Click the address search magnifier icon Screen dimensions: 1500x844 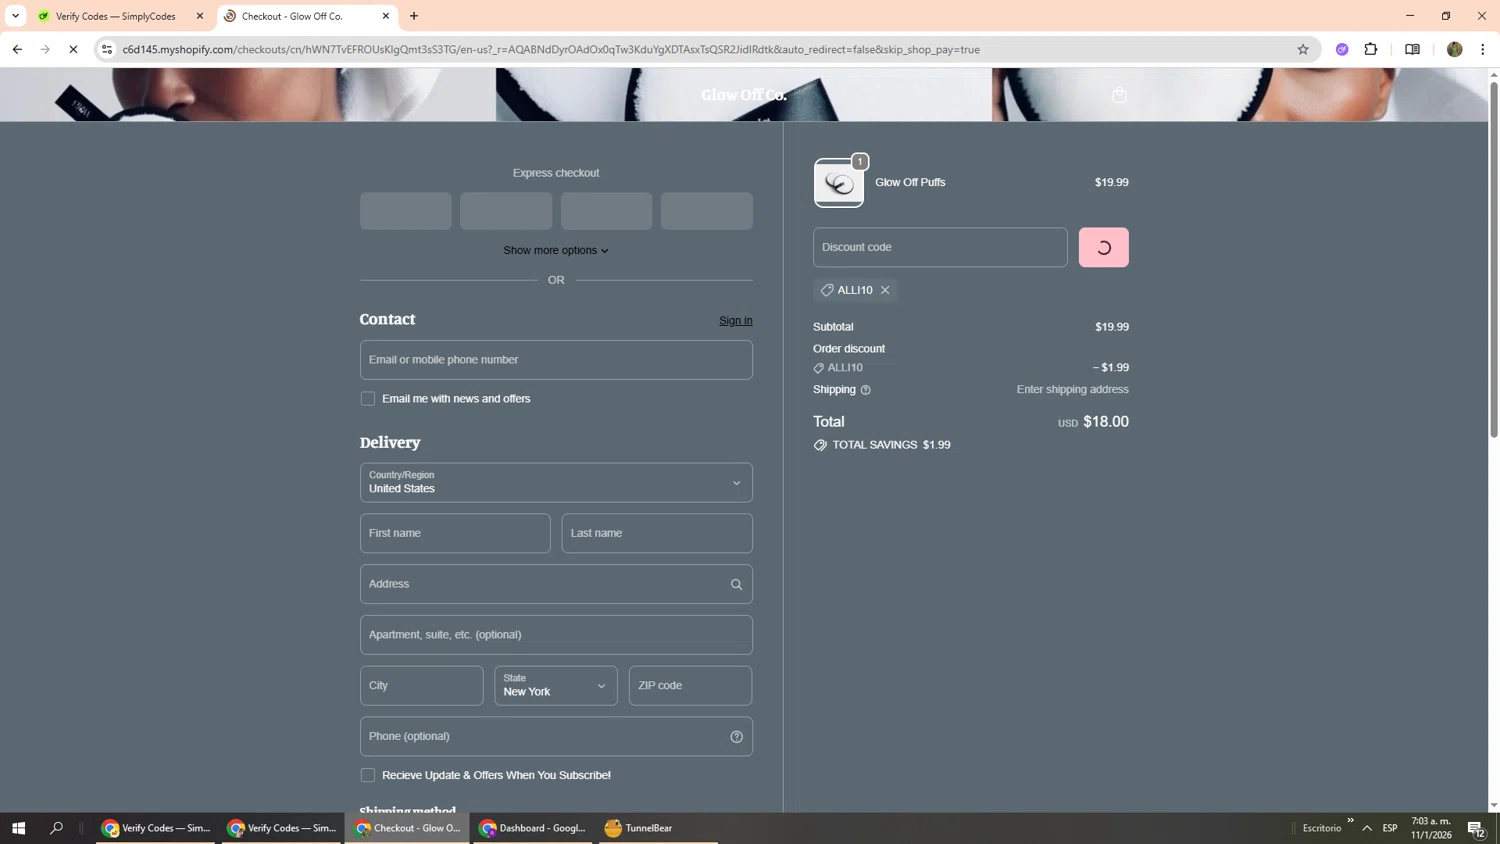click(x=736, y=584)
